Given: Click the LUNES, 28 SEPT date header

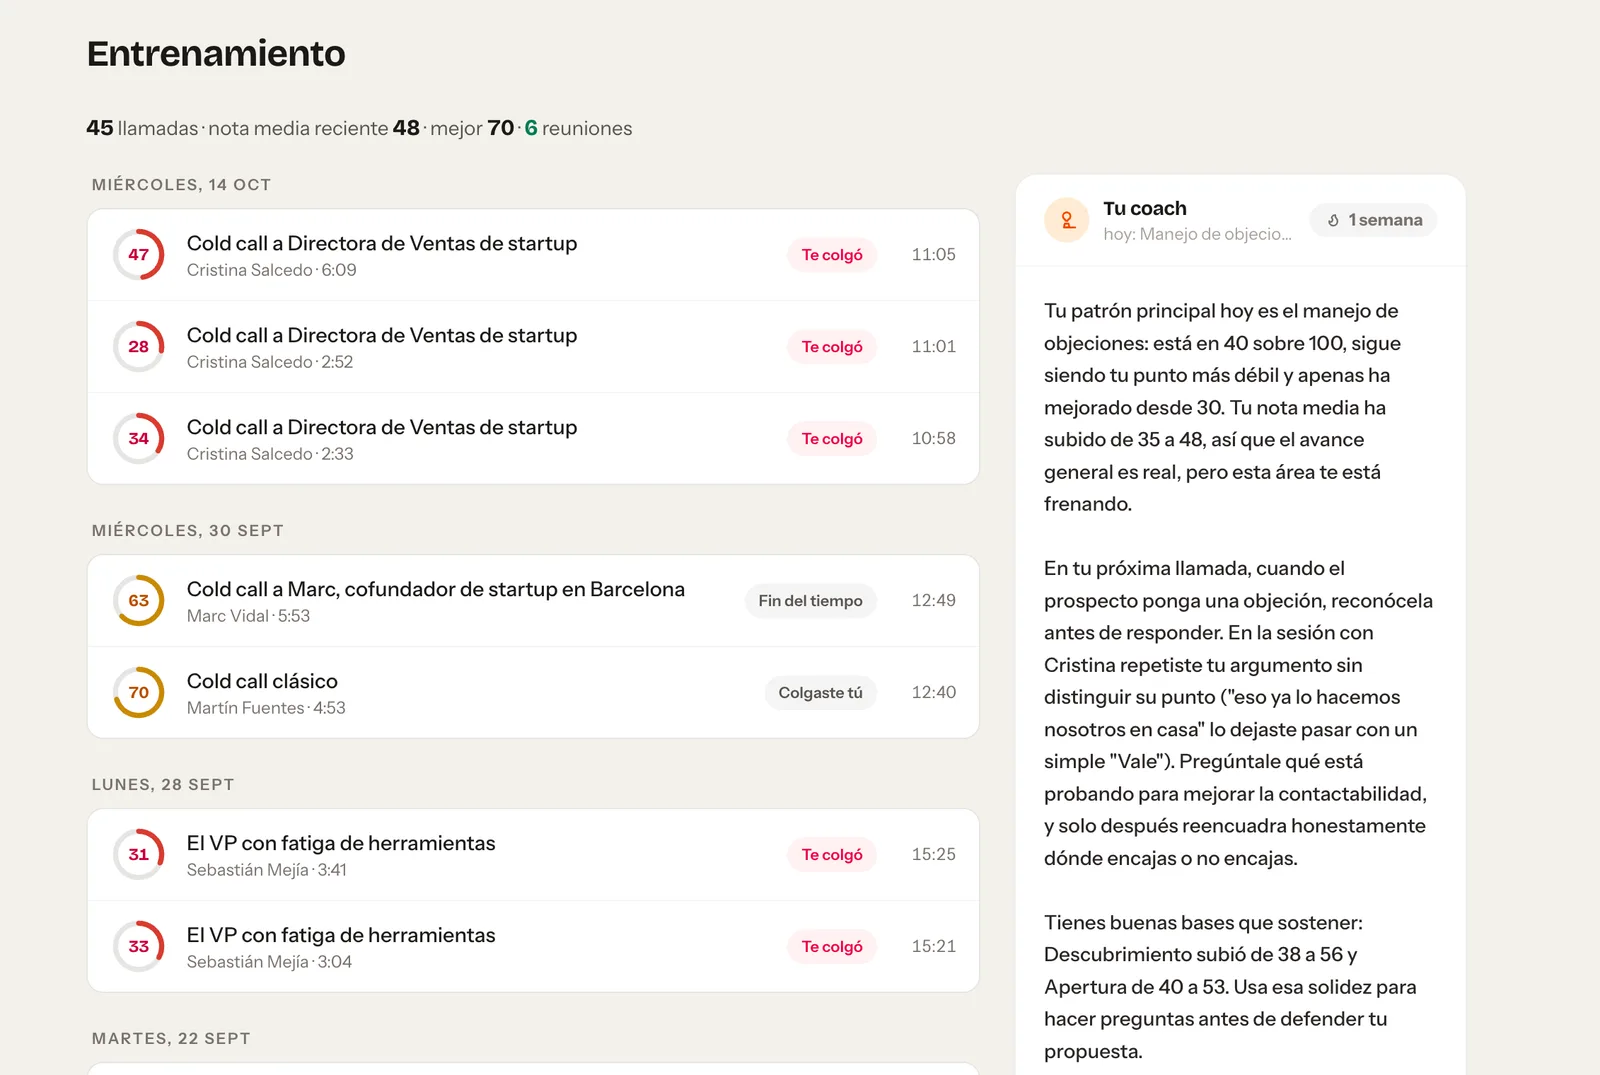Looking at the screenshot, I should (163, 785).
